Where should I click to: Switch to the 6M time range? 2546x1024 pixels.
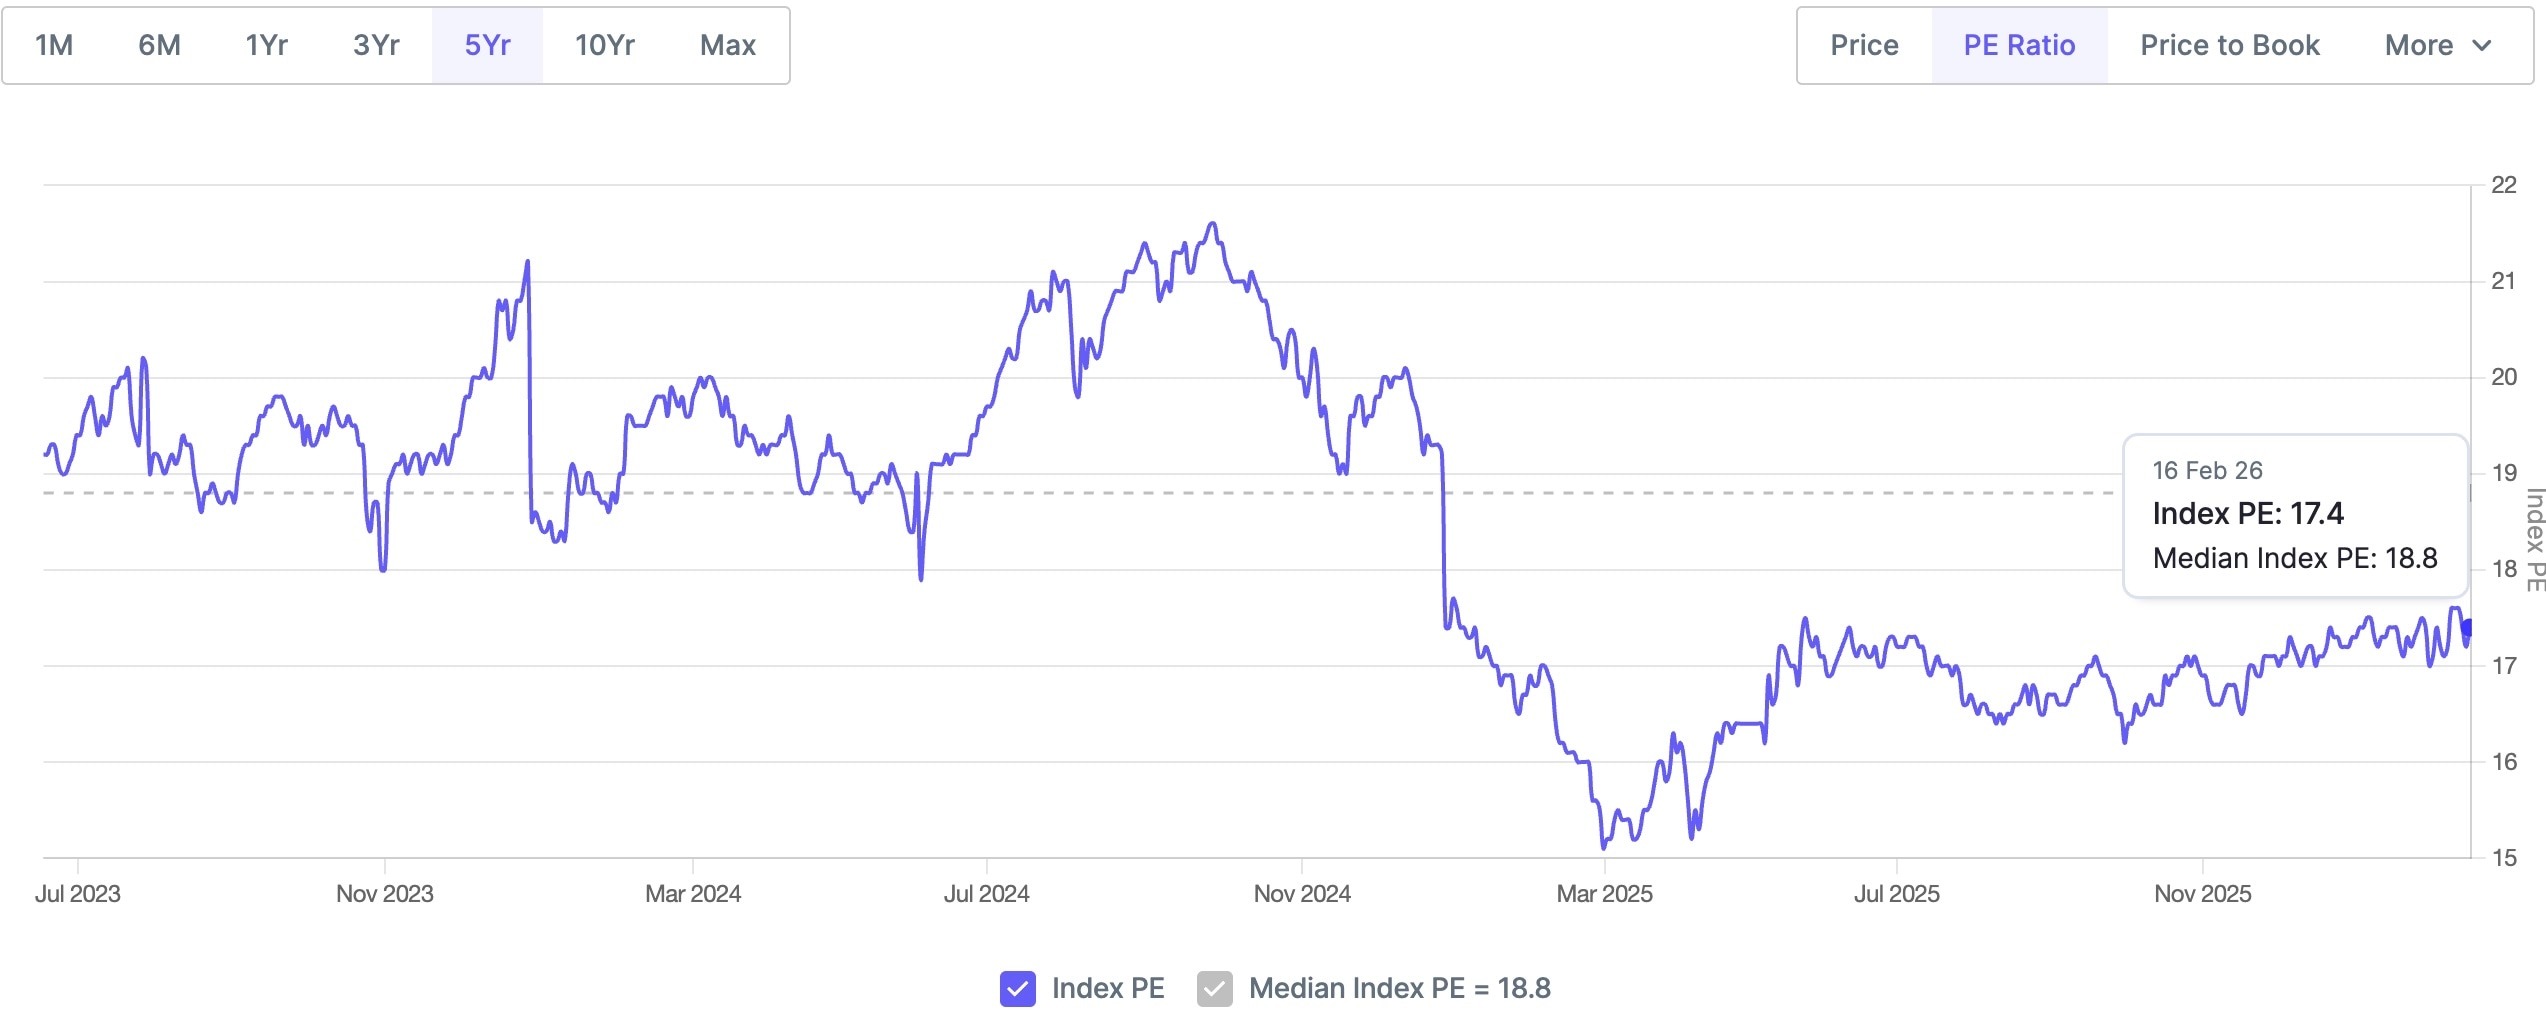click(x=159, y=46)
